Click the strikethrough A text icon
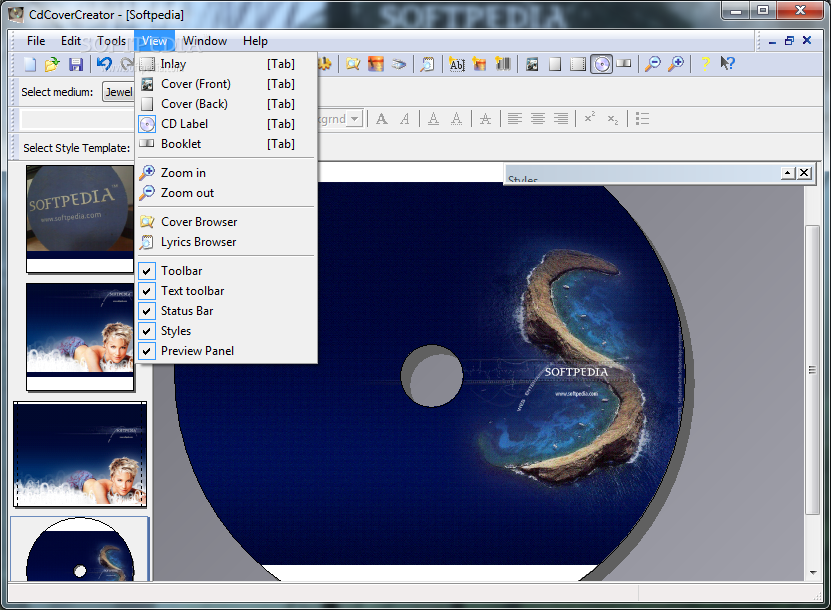The image size is (831, 610). pyautogui.click(x=485, y=119)
